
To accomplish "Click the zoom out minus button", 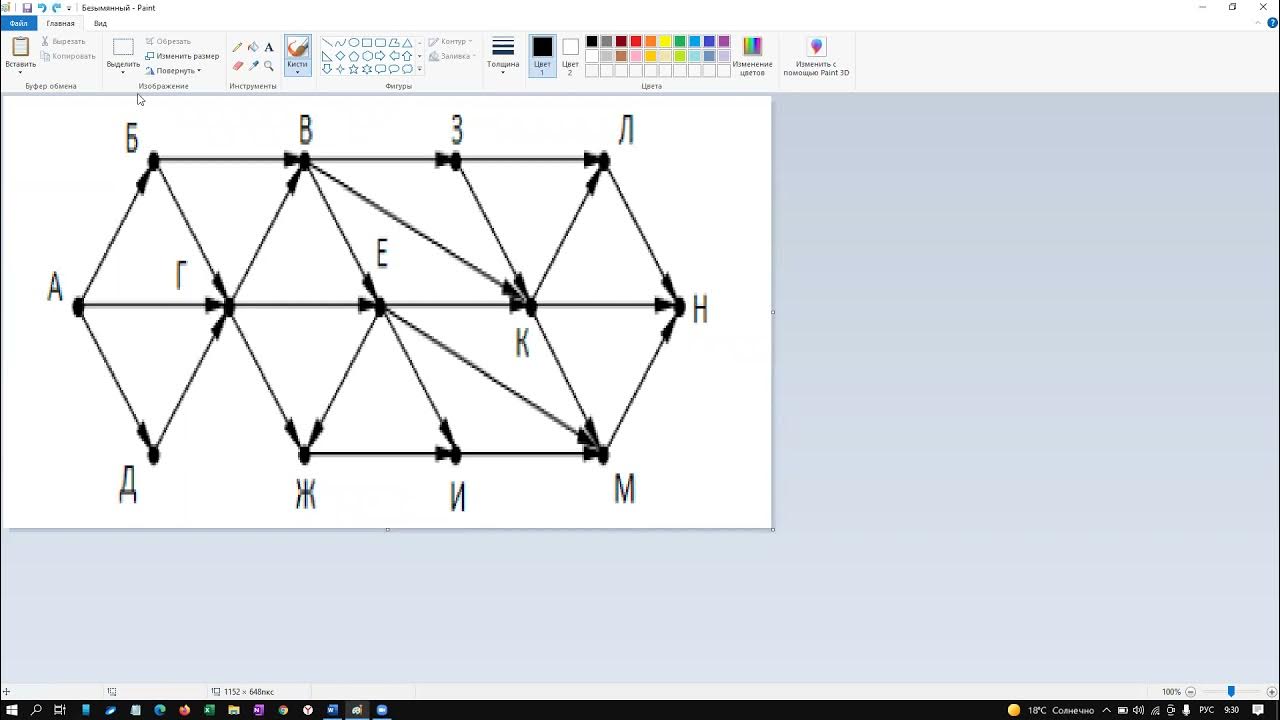I will click(x=1190, y=692).
